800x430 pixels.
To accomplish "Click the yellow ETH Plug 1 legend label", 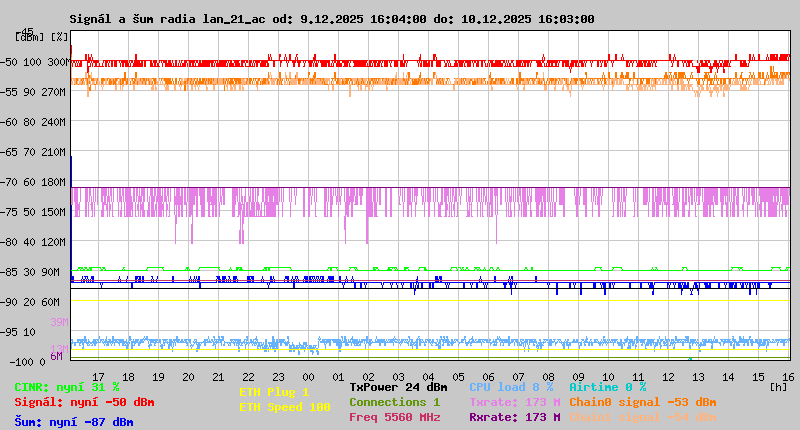I will pos(274,392).
